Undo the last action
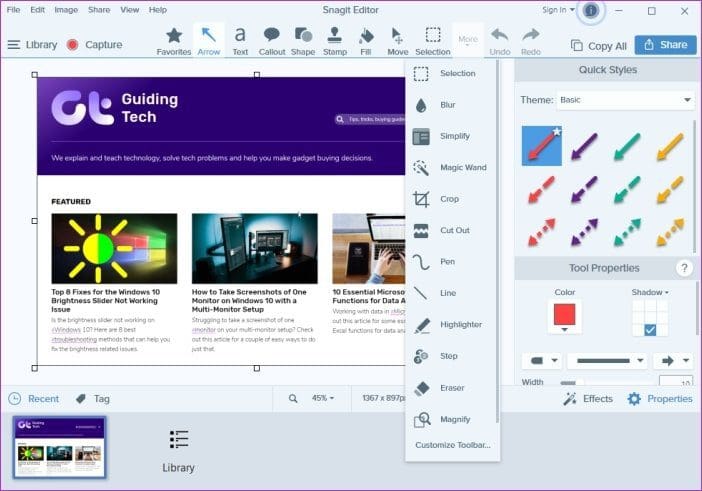The image size is (702, 491). point(500,41)
